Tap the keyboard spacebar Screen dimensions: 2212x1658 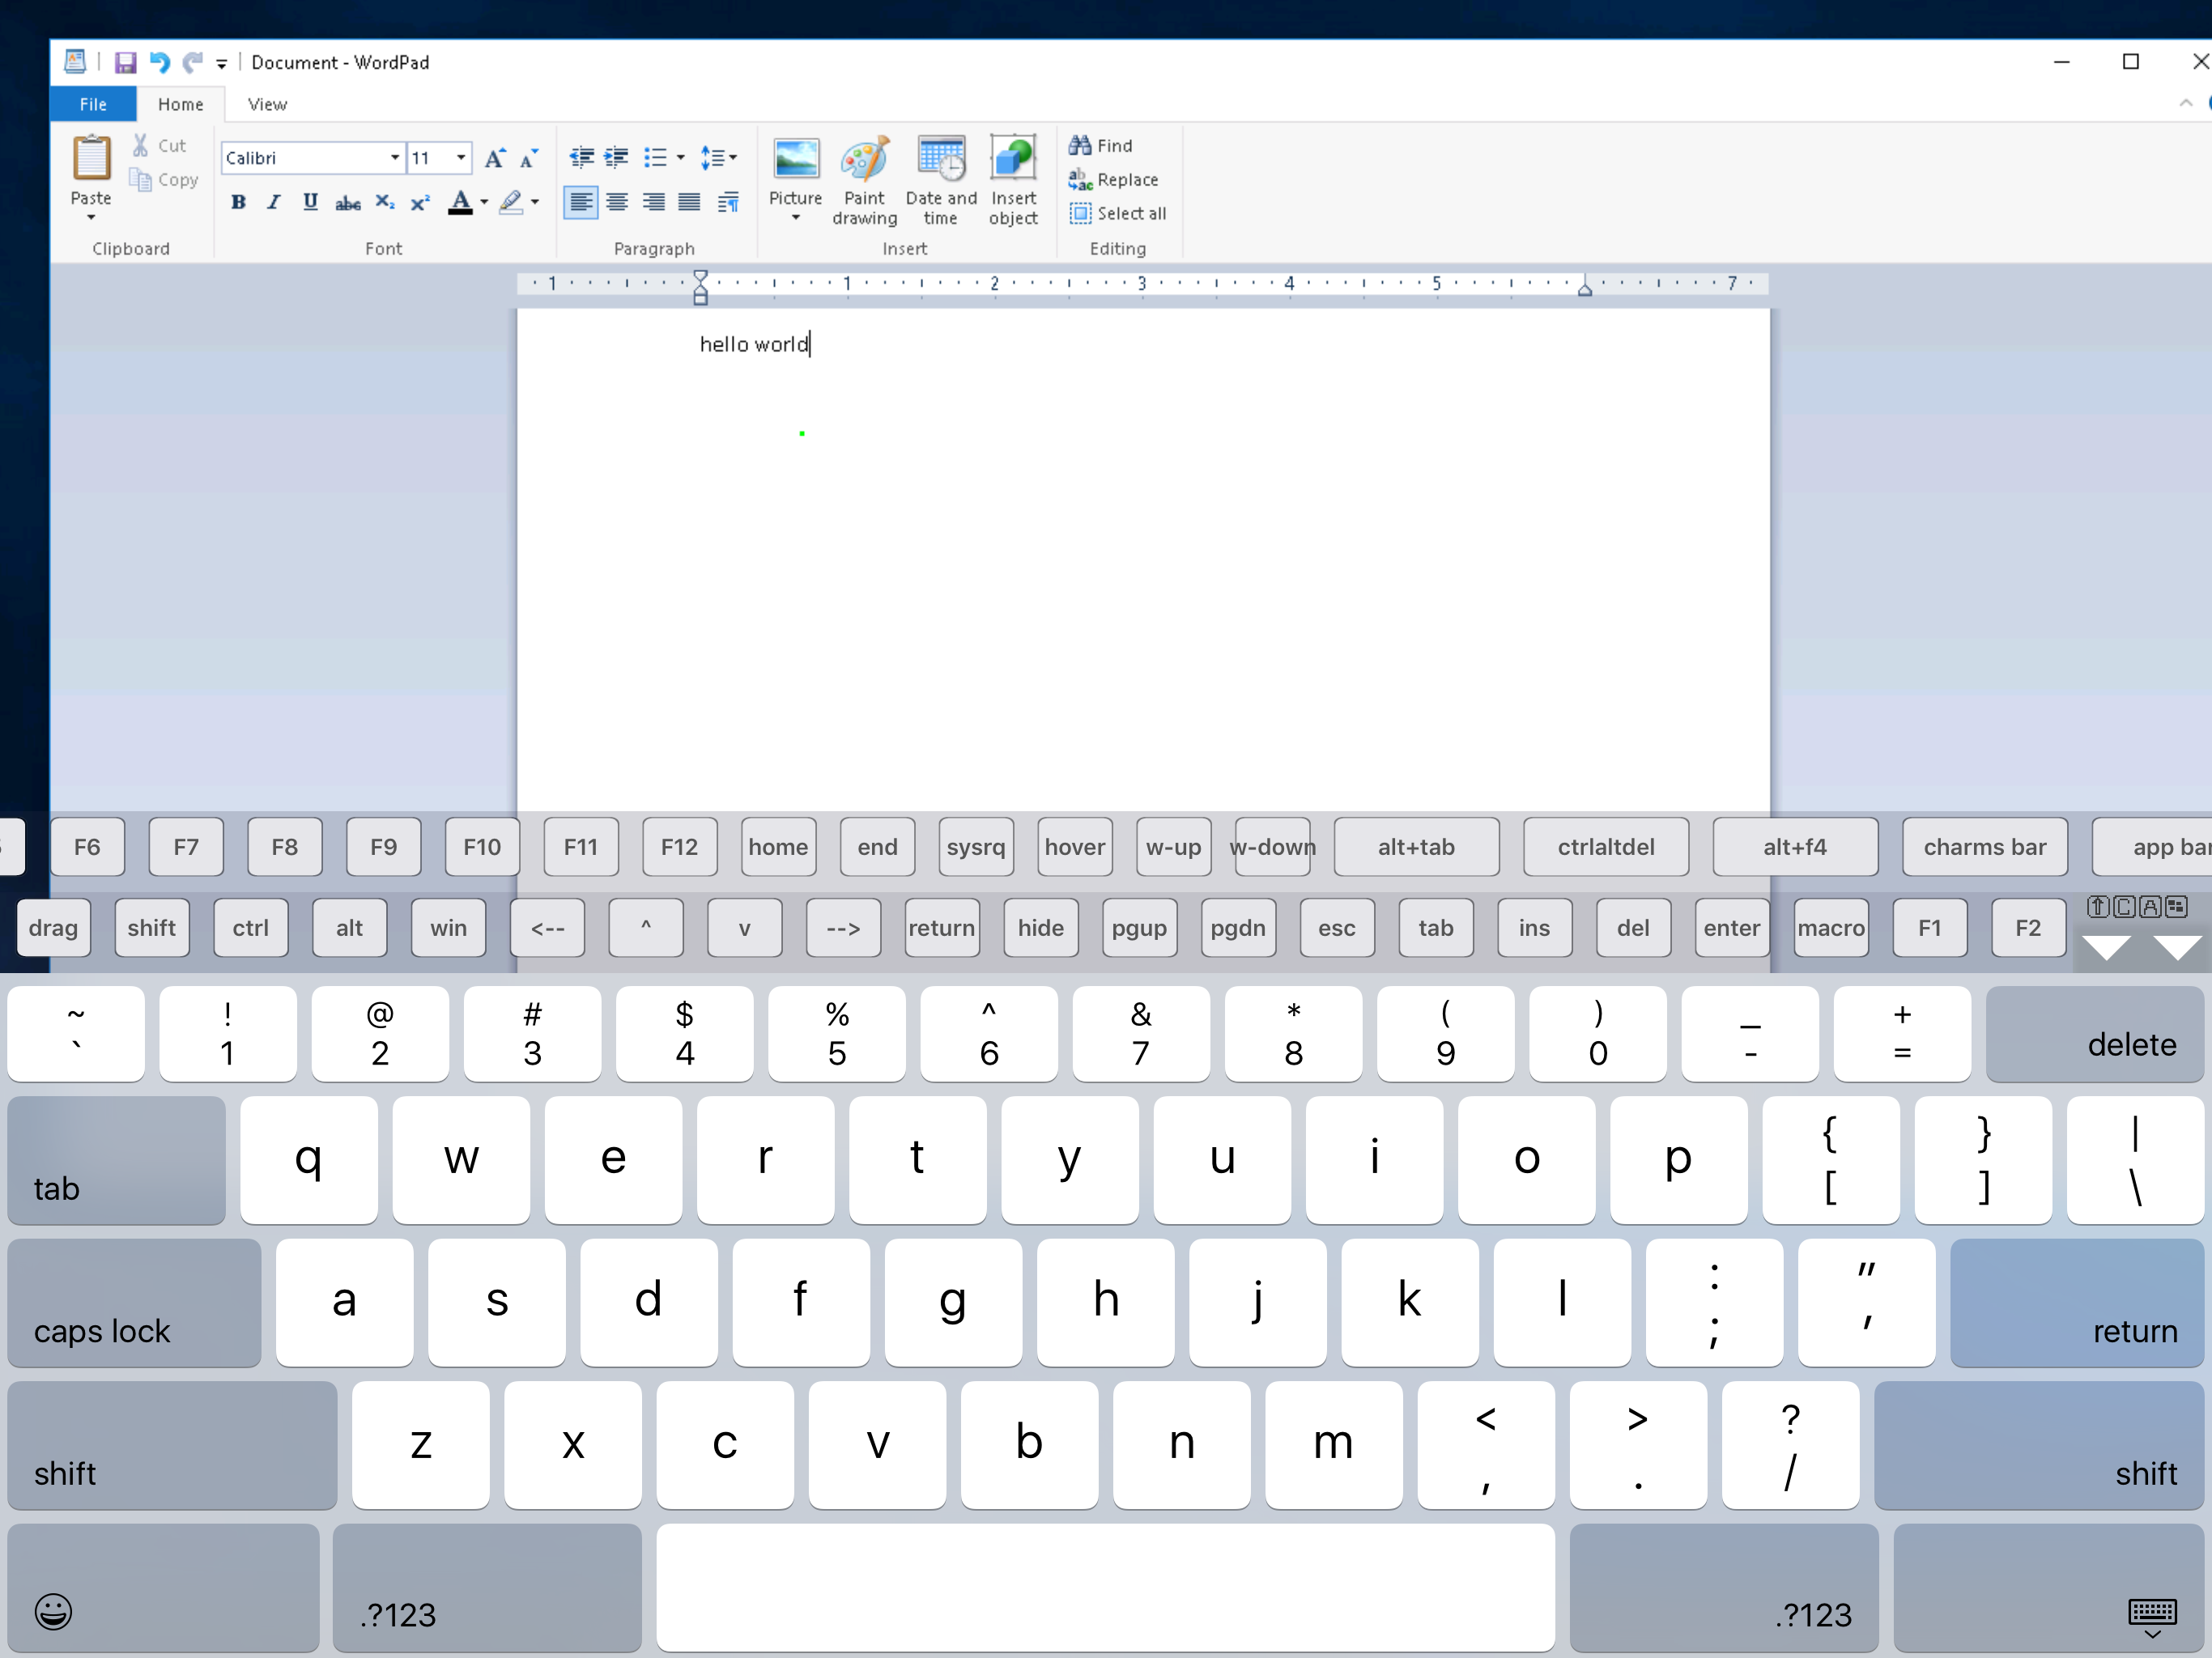point(1105,1587)
